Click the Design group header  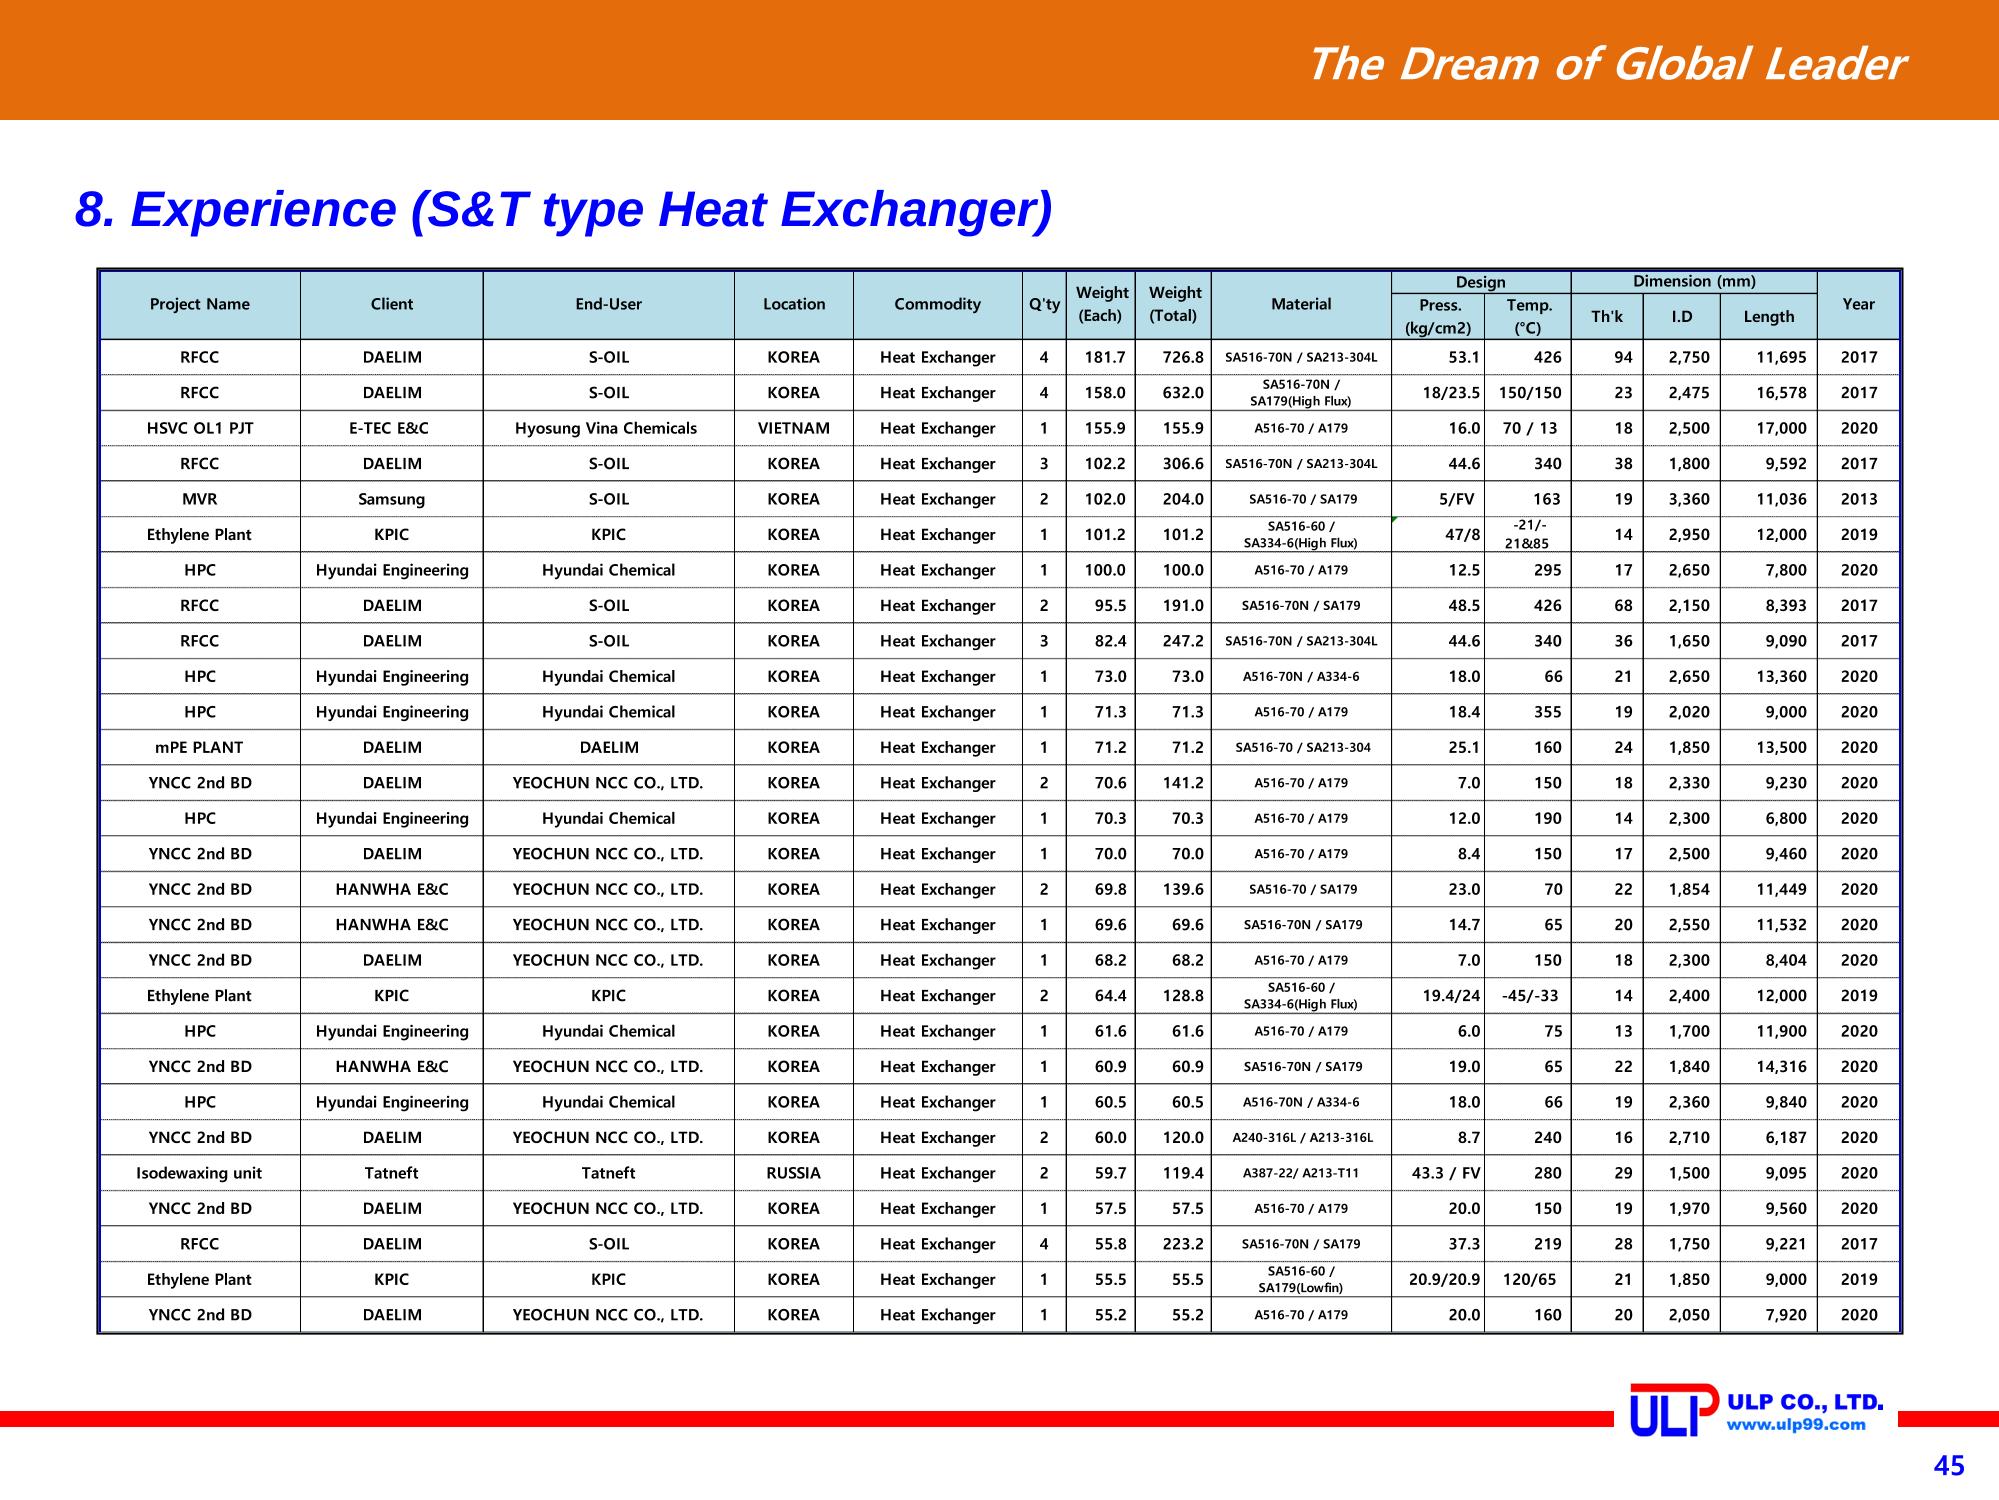pos(1481,283)
